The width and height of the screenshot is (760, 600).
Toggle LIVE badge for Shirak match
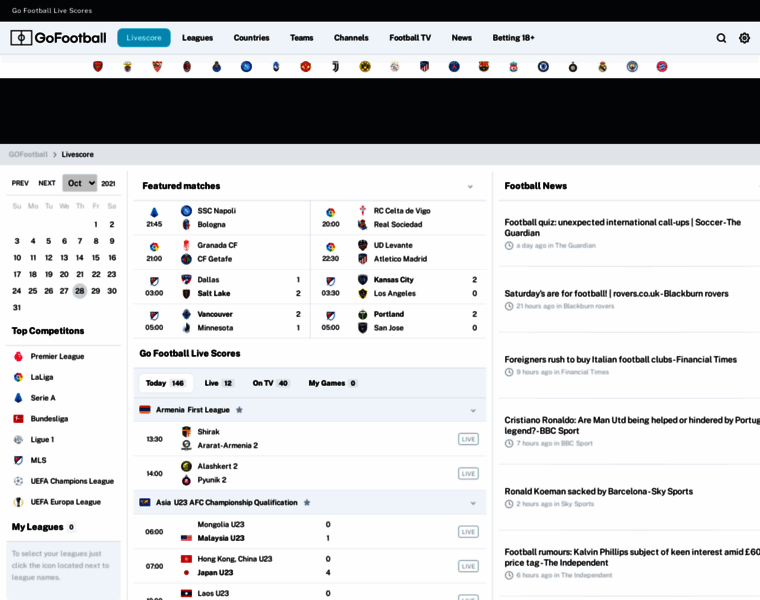tap(468, 439)
